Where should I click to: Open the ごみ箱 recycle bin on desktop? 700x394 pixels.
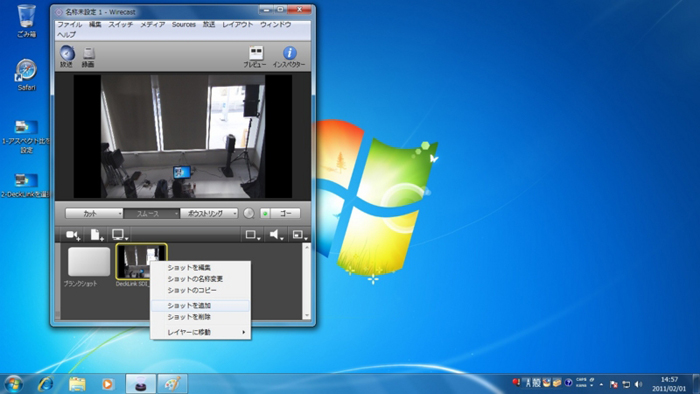point(26,21)
